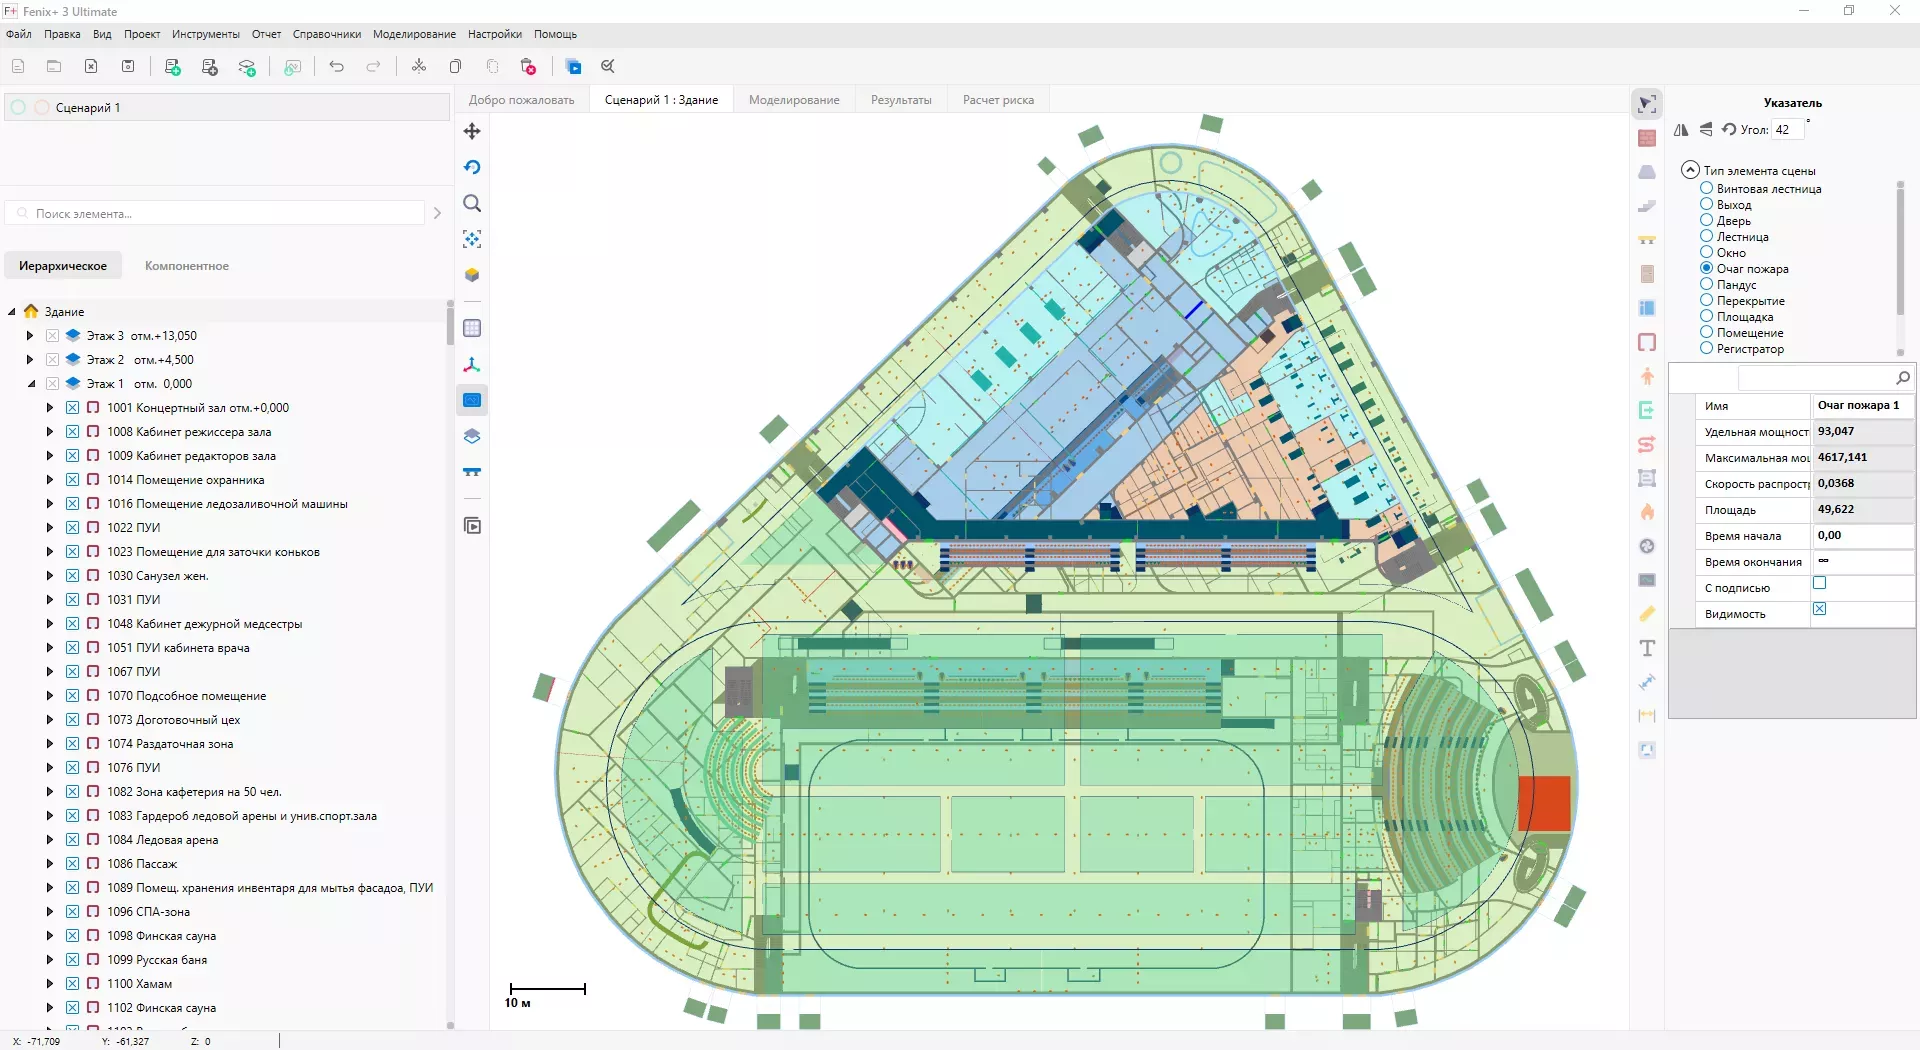
Task: Enable the С подписью checkbox
Action: 1819,584
